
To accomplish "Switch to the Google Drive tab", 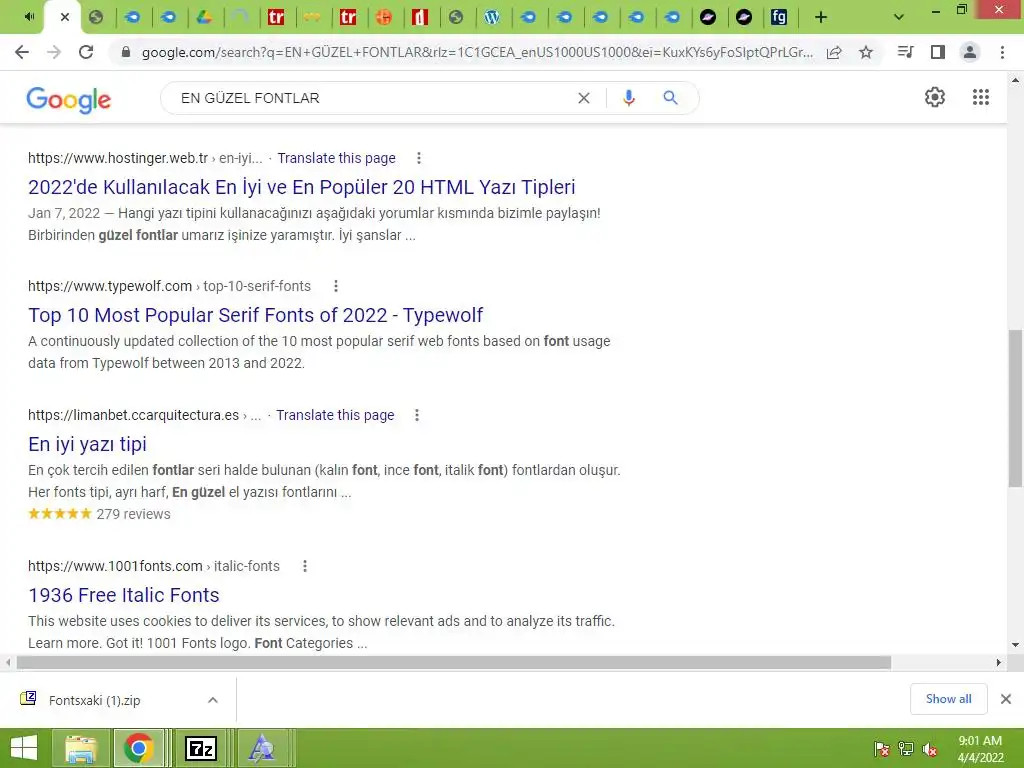I will 204,18.
